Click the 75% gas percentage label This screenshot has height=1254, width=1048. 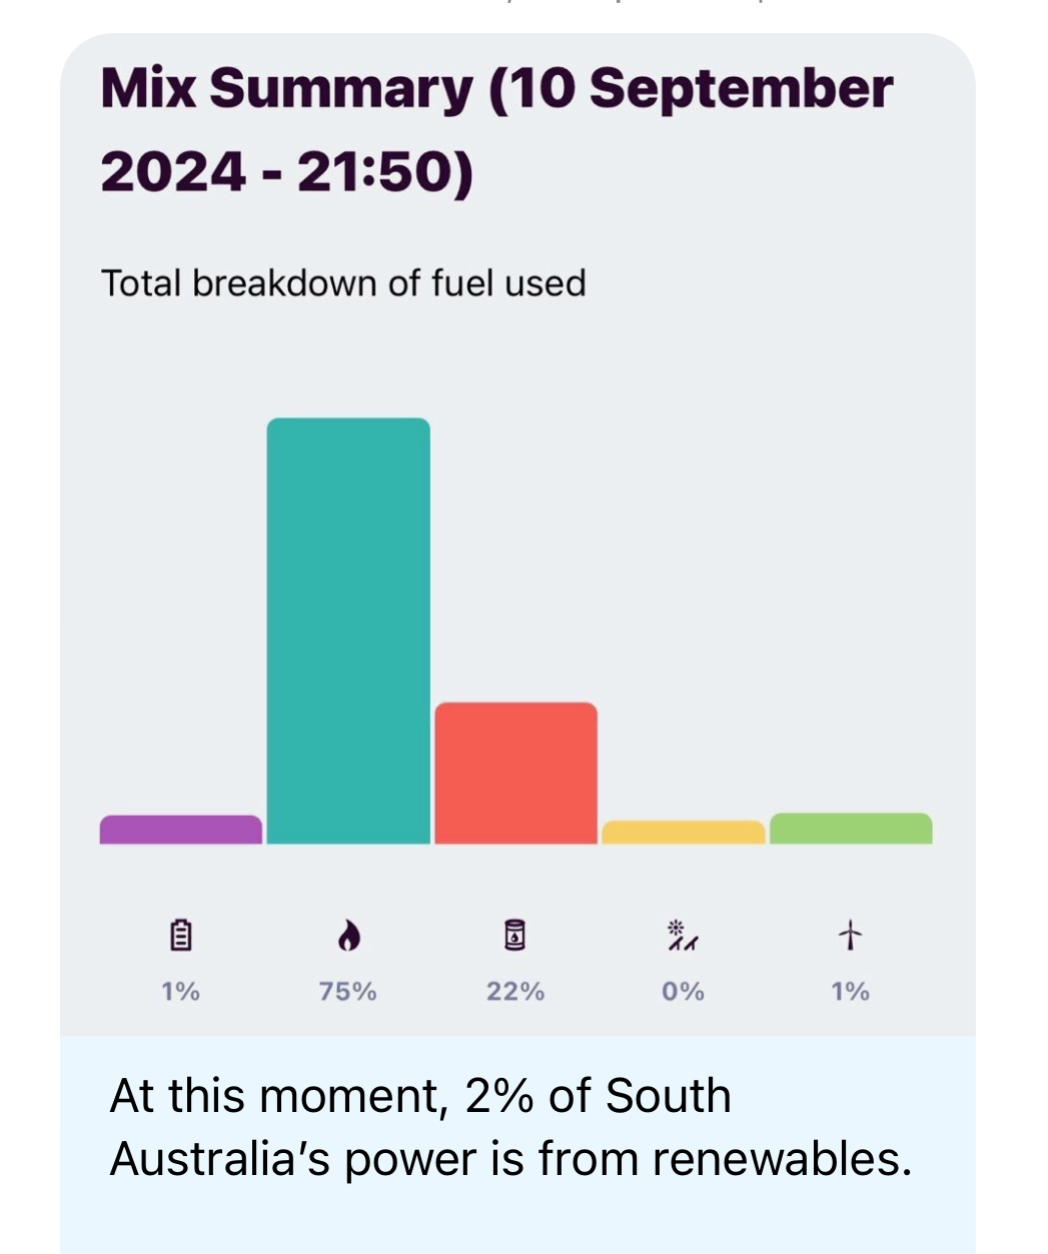[x=348, y=991]
